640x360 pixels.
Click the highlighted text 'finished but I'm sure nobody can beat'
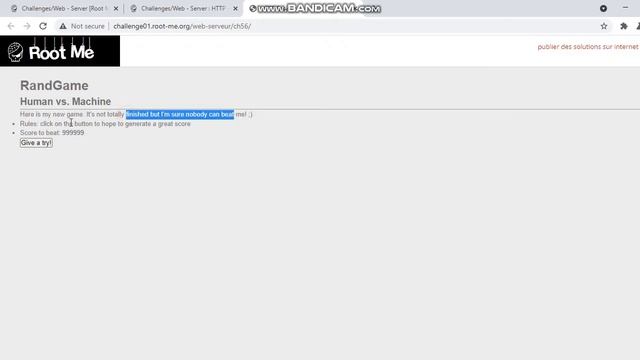pos(180,114)
